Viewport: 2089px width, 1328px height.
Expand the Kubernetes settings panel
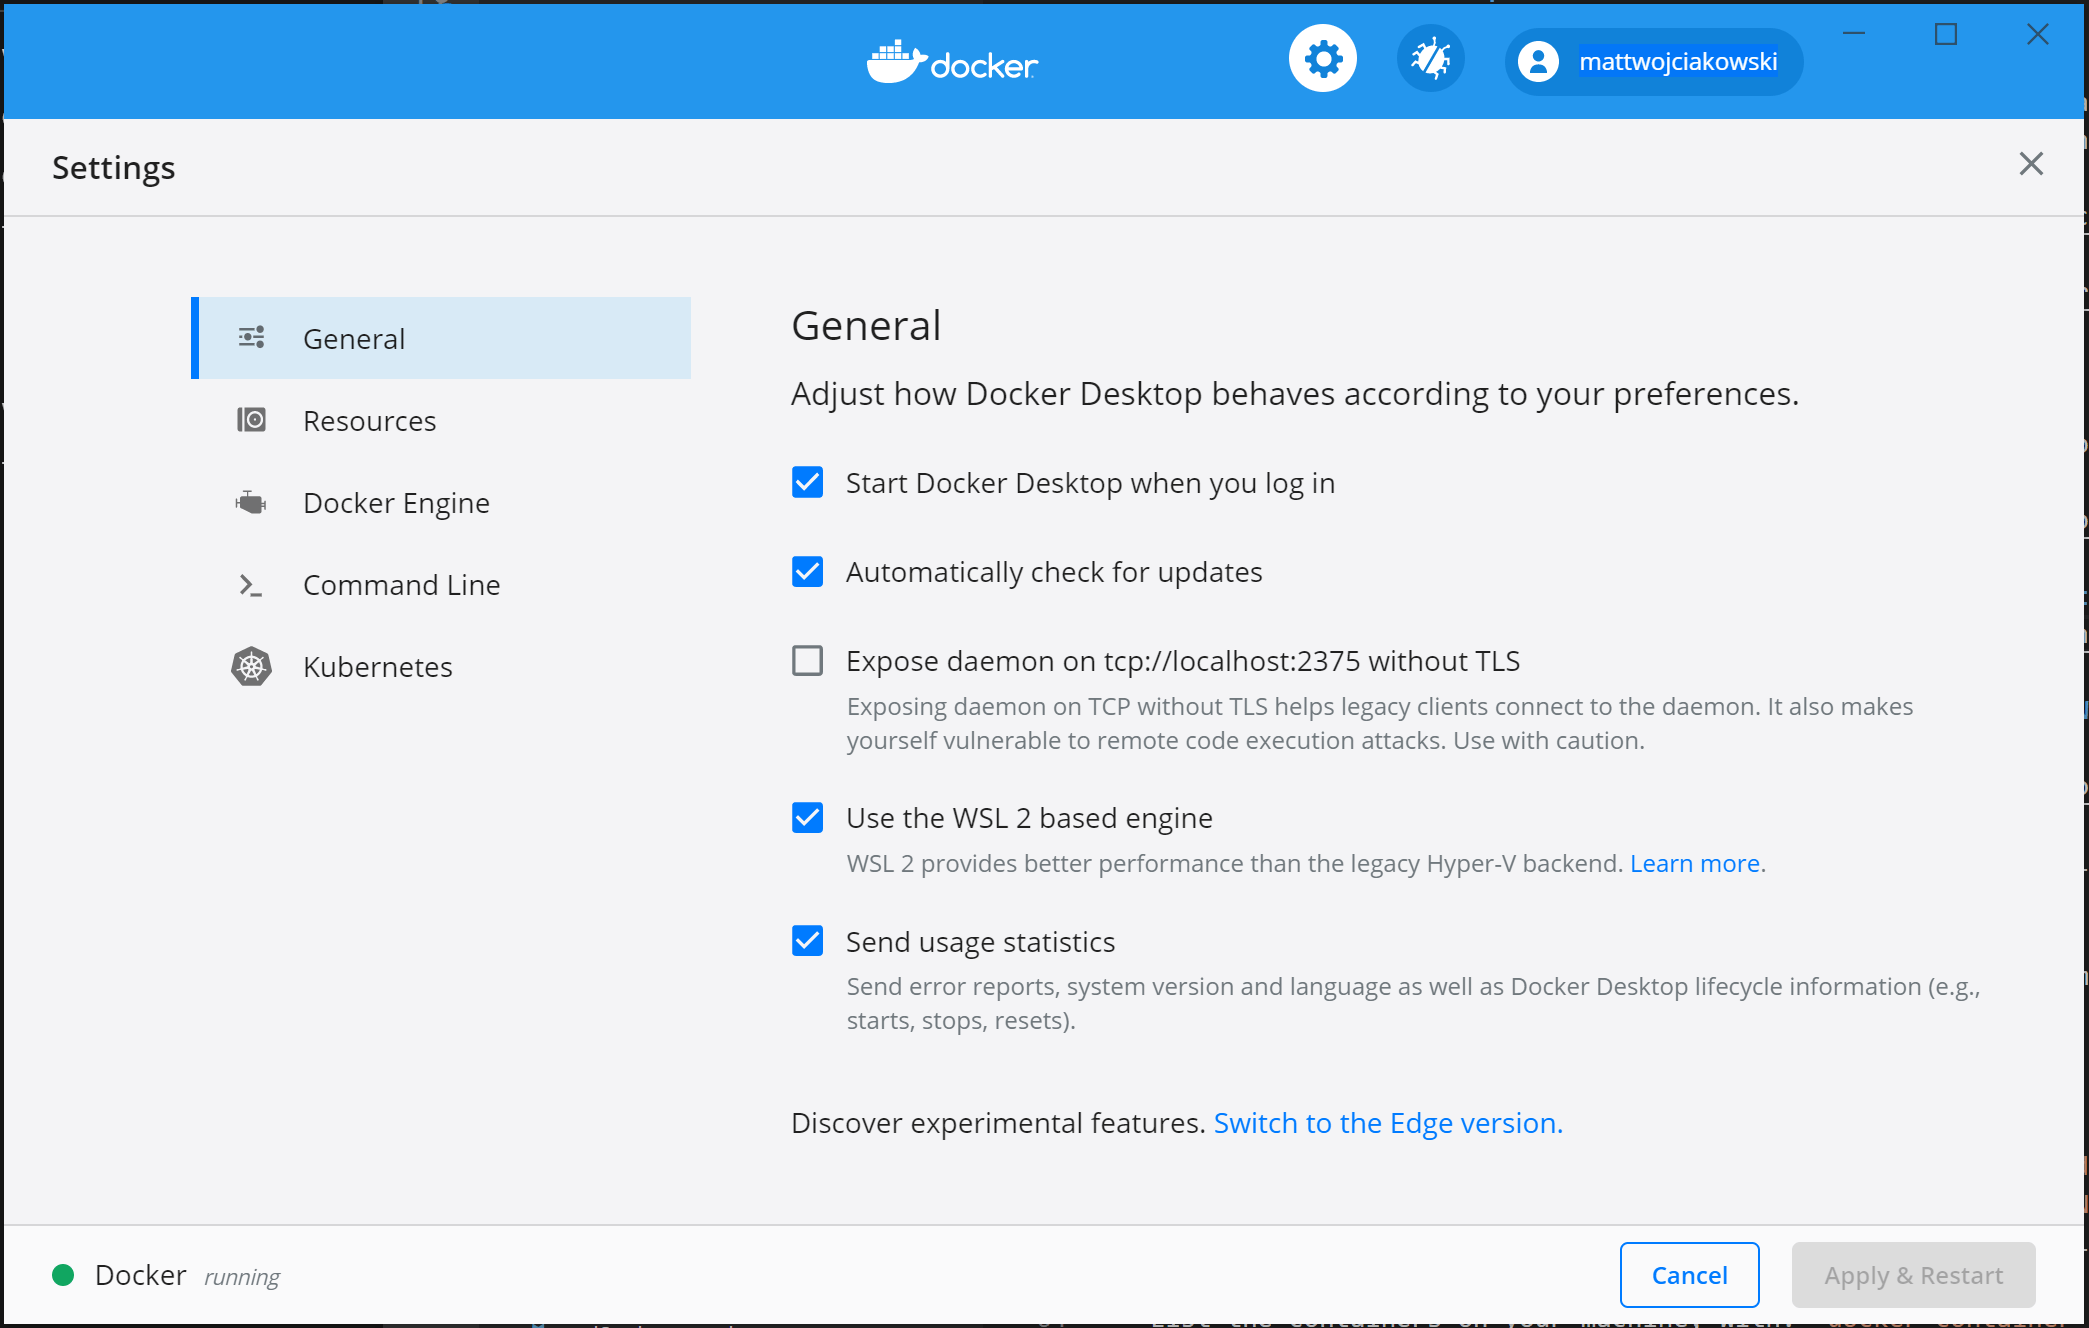376,666
